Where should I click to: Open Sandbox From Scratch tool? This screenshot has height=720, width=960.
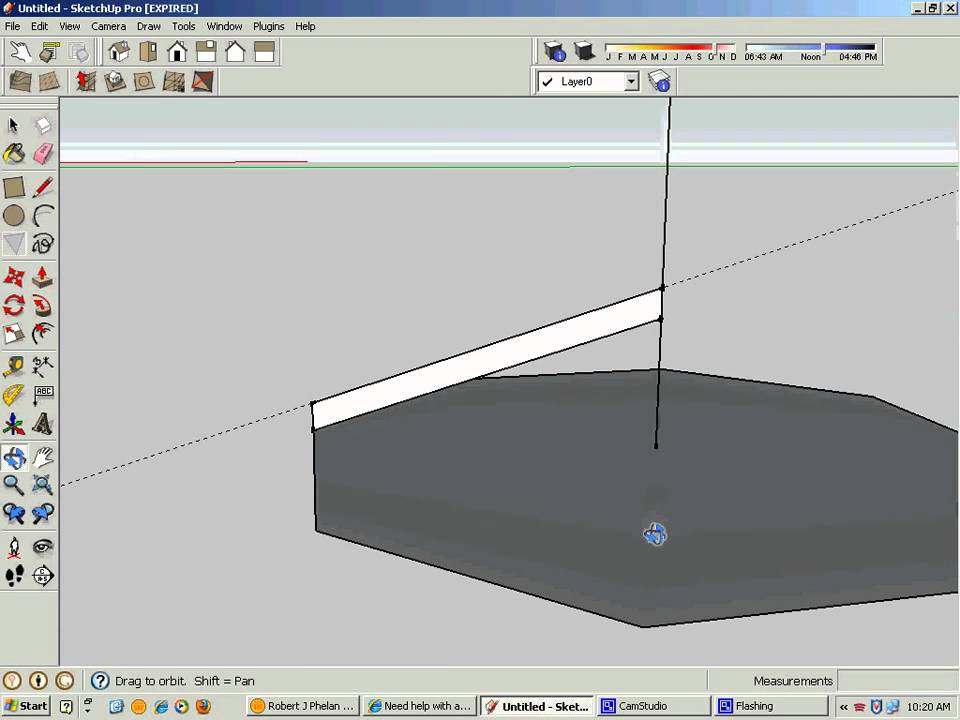tap(49, 81)
